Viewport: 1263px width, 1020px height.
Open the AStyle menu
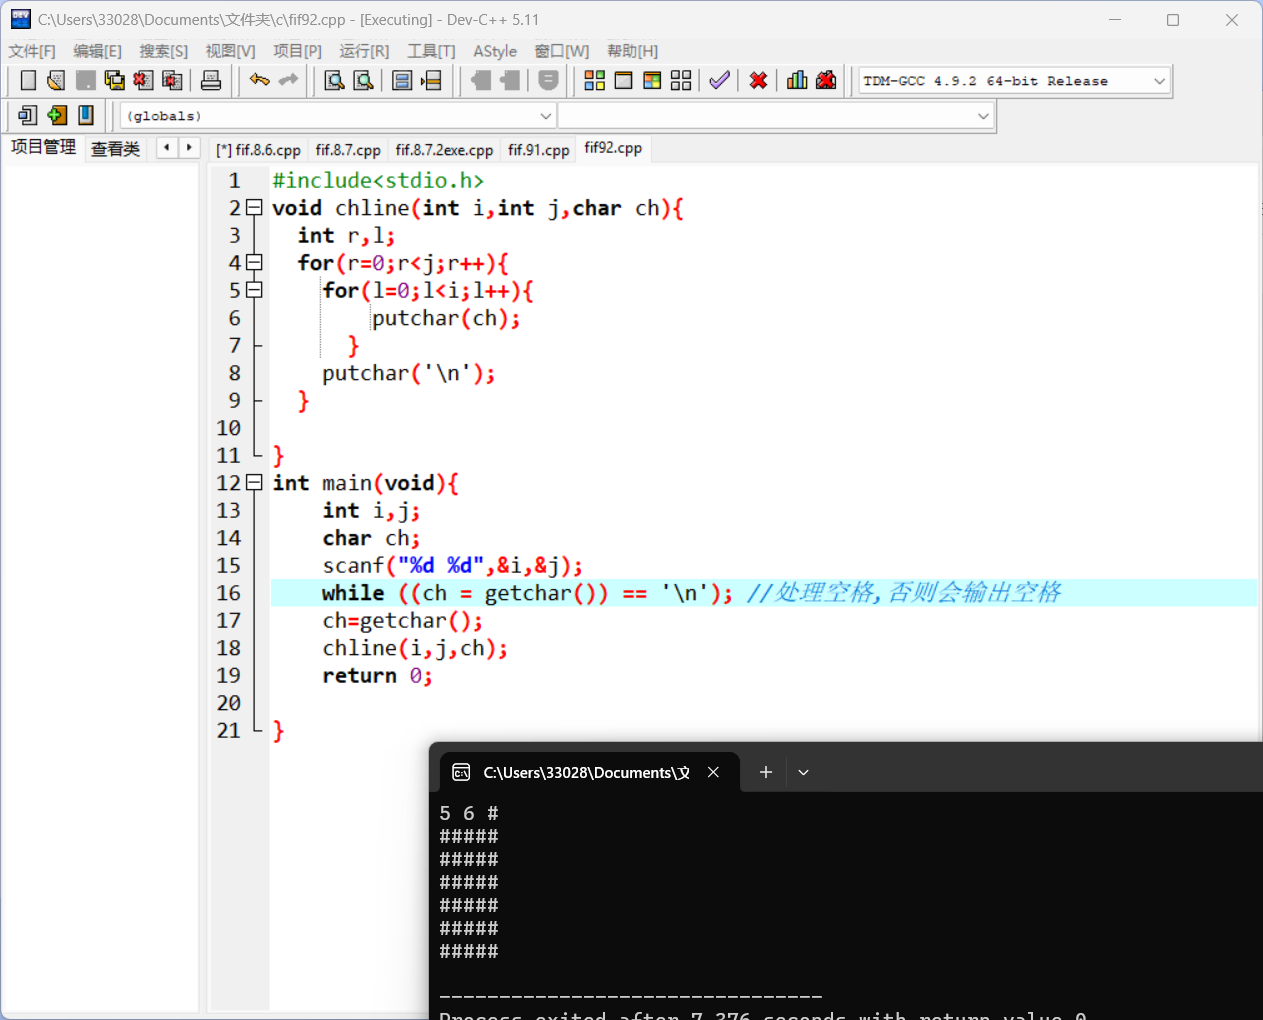tap(495, 51)
